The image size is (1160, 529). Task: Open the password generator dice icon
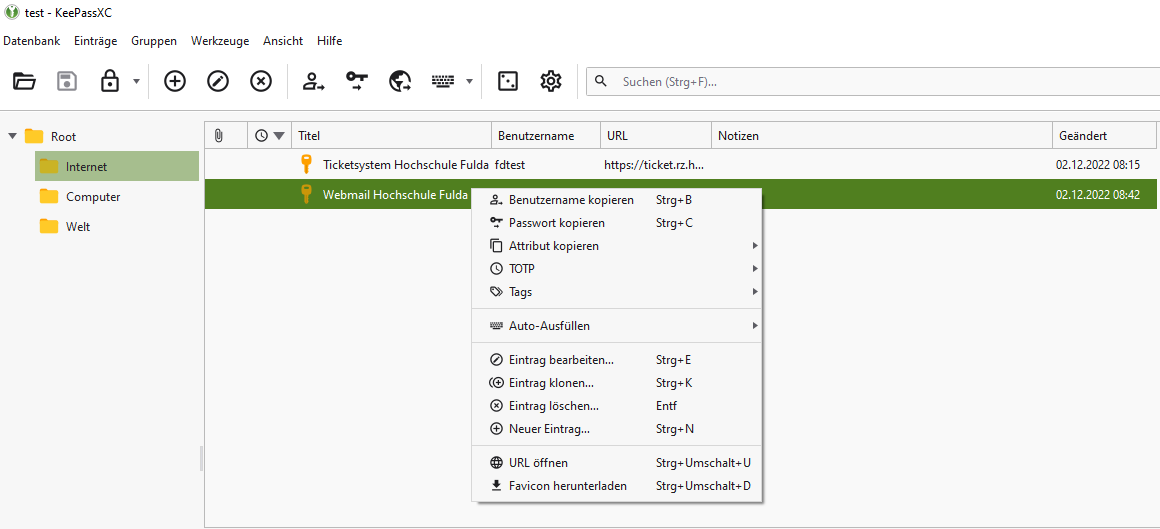click(508, 82)
